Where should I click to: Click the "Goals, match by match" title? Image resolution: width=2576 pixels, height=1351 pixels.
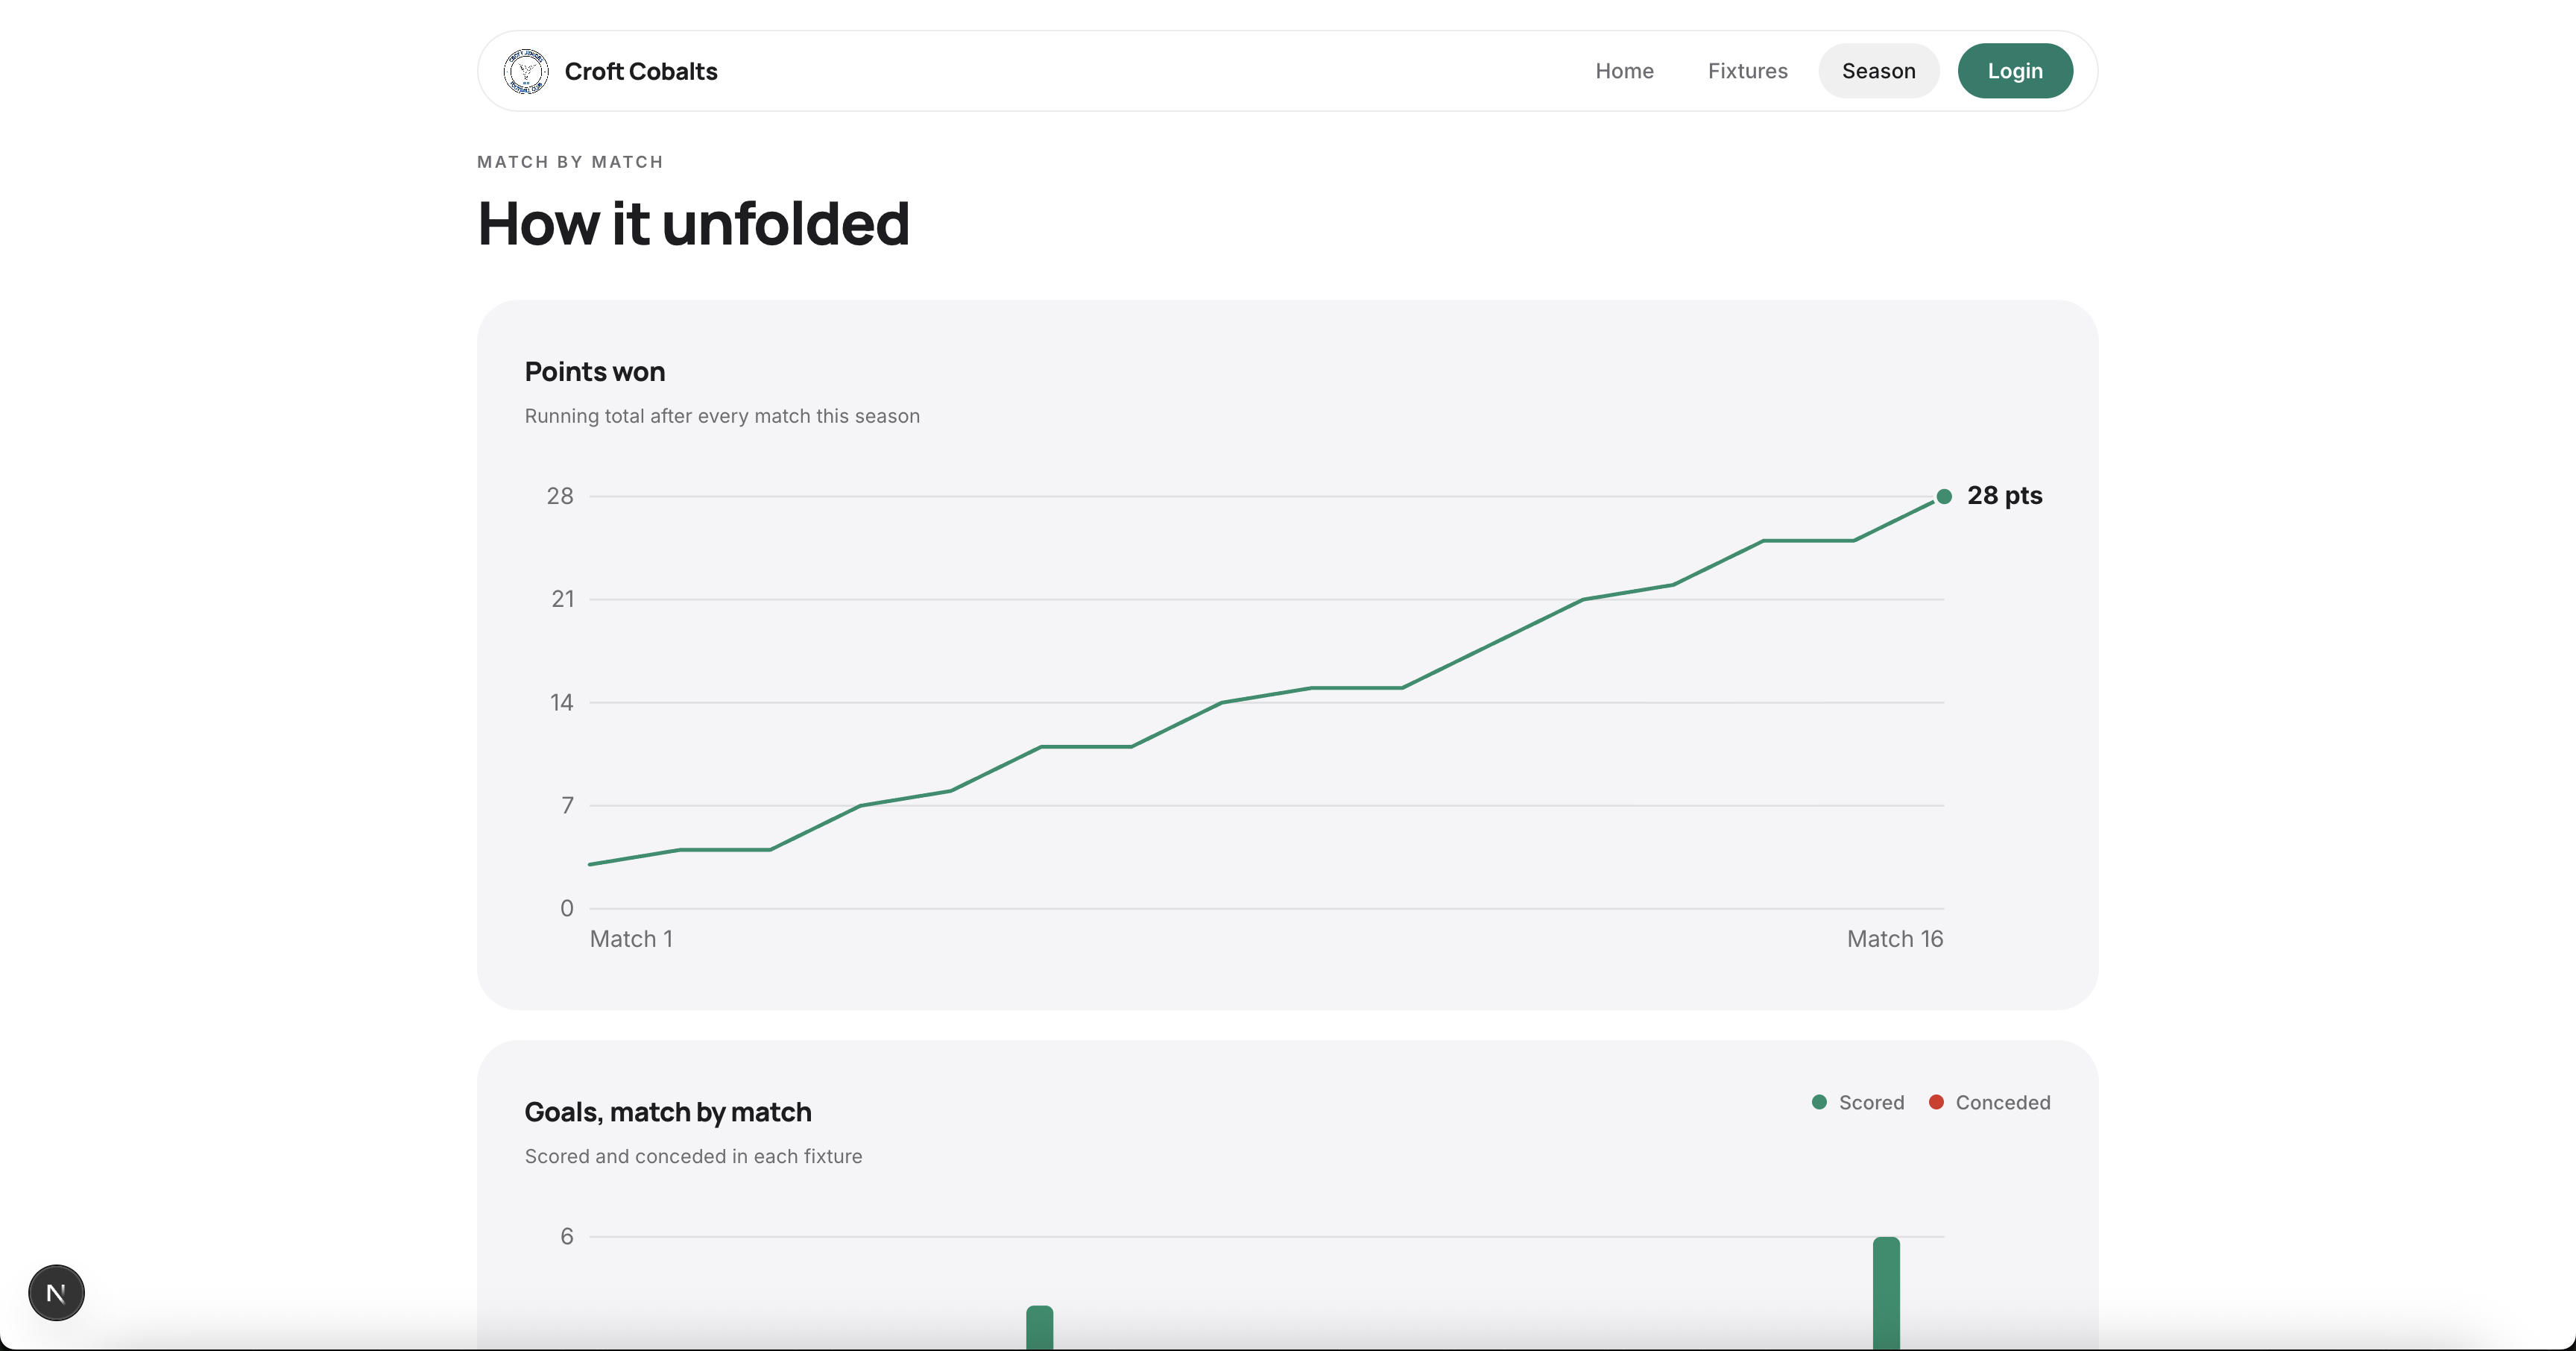tap(668, 1112)
